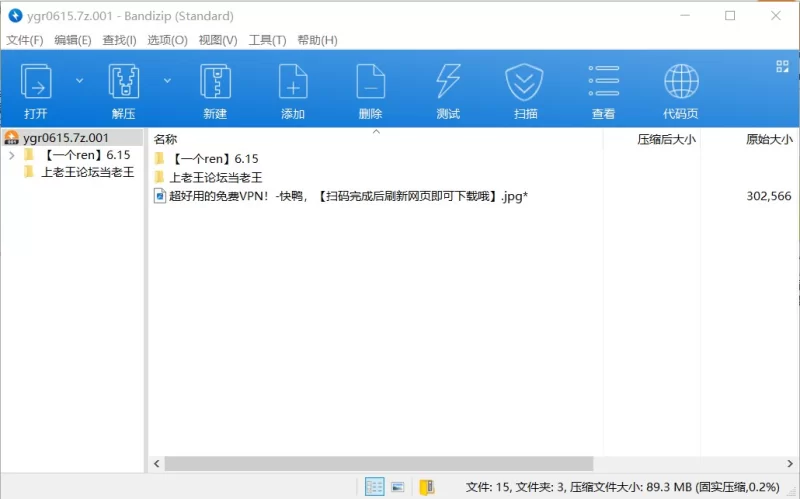Viewport: 800px width, 499px height.
Task: Click the Extract (解压) toolbar icon
Action: pos(123,82)
